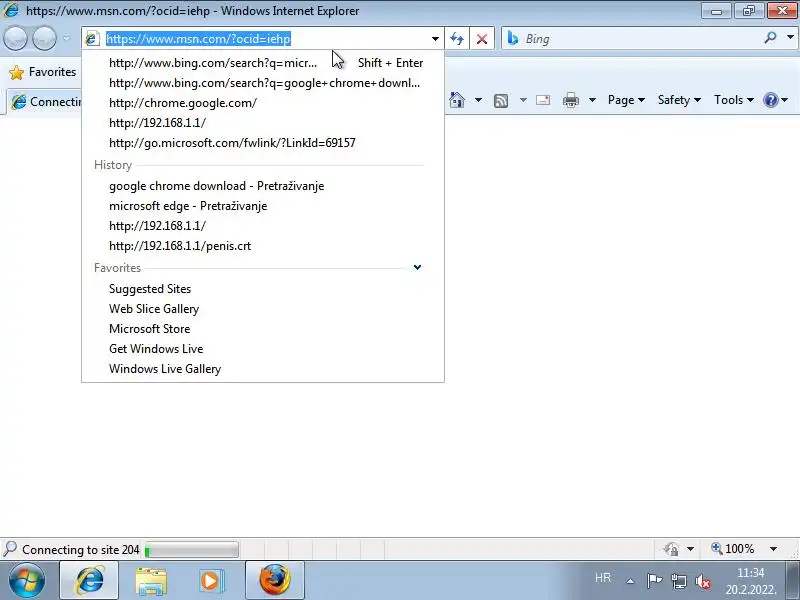This screenshot has height=600, width=800.
Task: Click the Search magnifier button
Action: tap(770, 38)
